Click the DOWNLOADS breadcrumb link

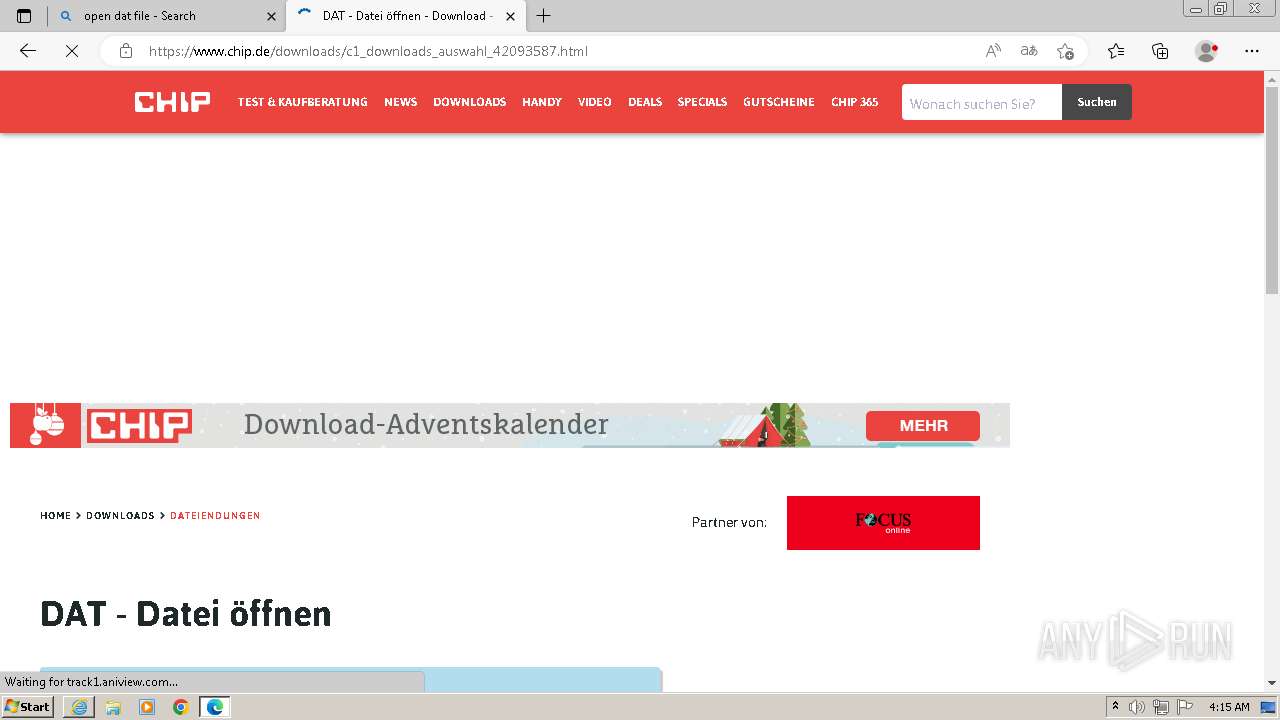click(x=120, y=516)
